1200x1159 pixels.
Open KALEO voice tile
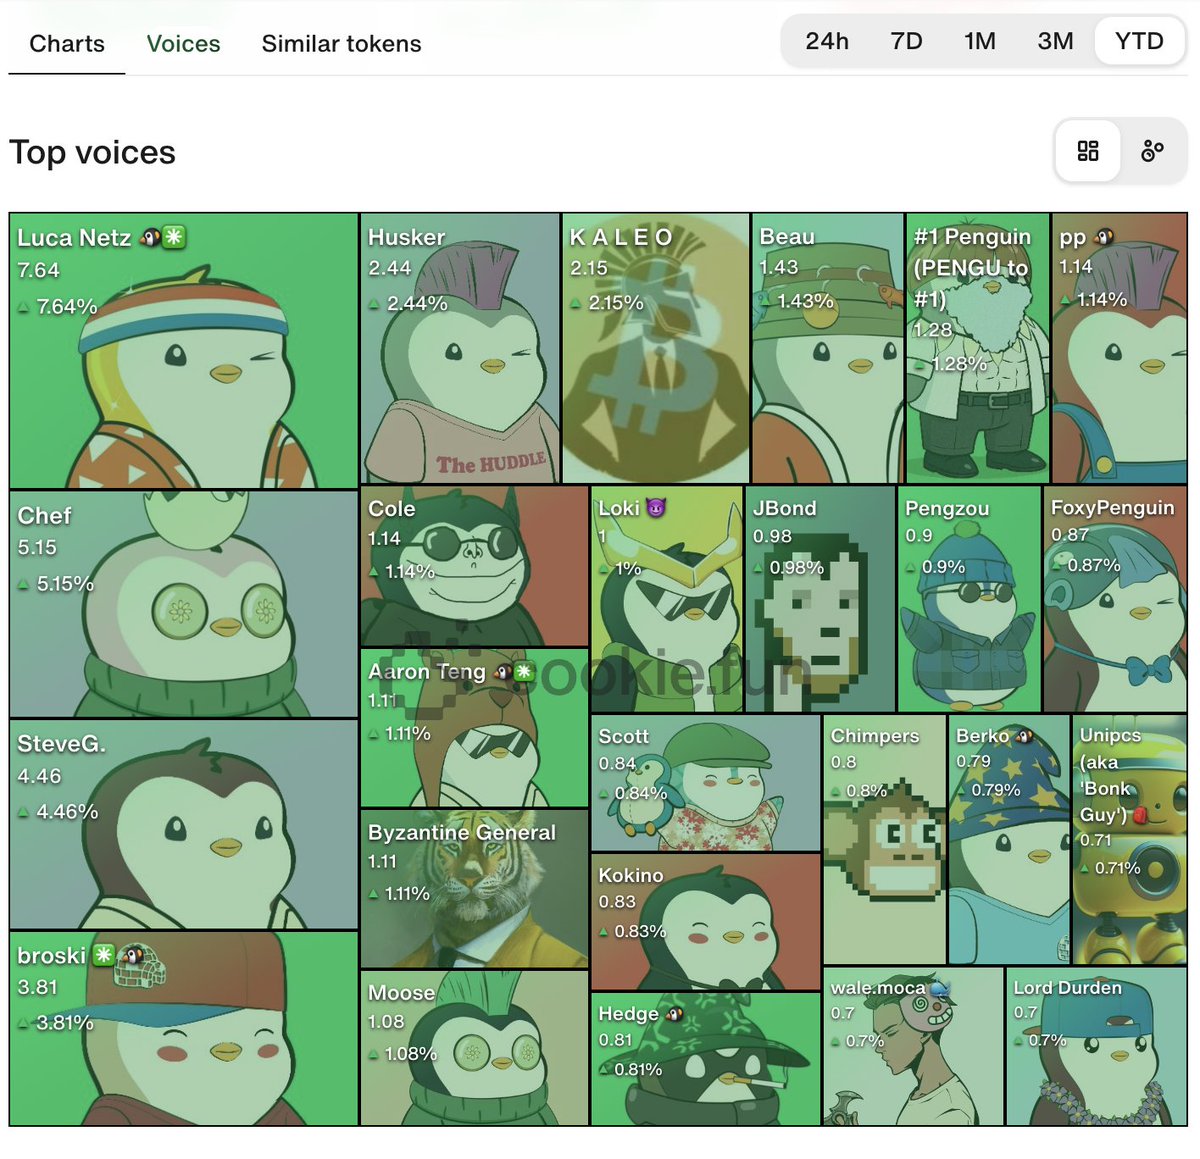pyautogui.click(x=656, y=348)
